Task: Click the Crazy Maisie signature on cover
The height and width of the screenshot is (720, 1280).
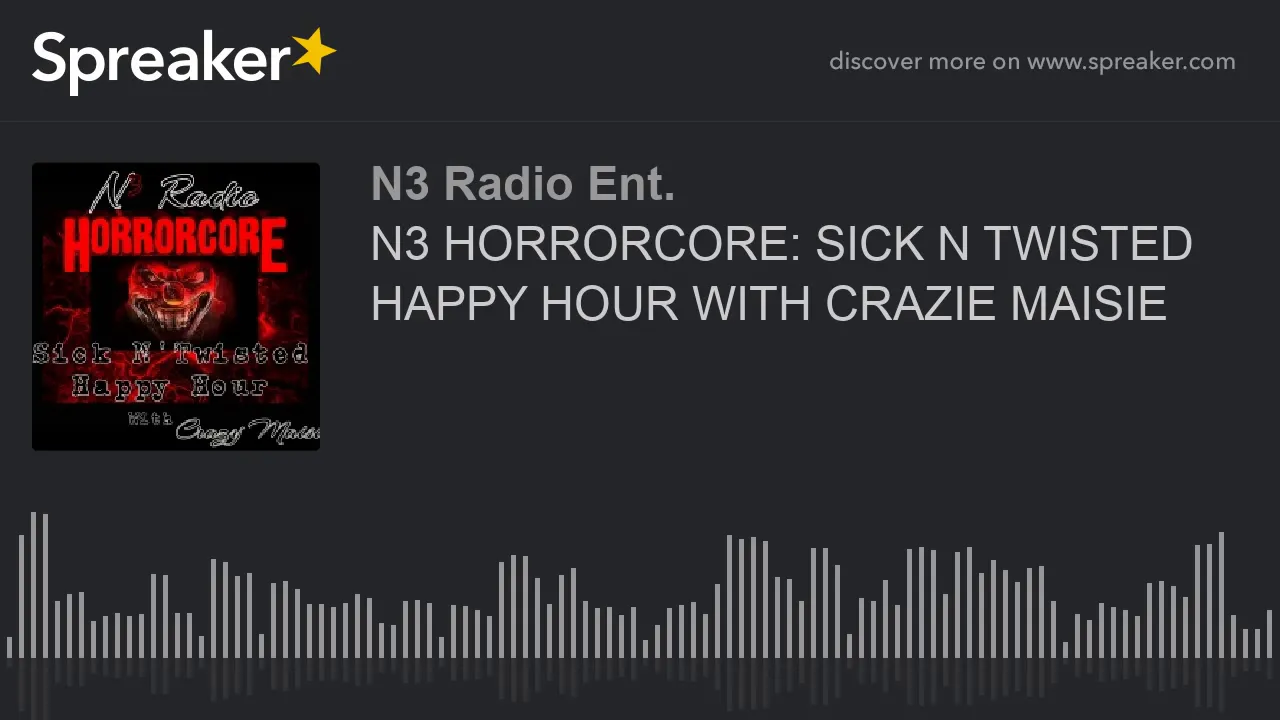Action: 247,431
